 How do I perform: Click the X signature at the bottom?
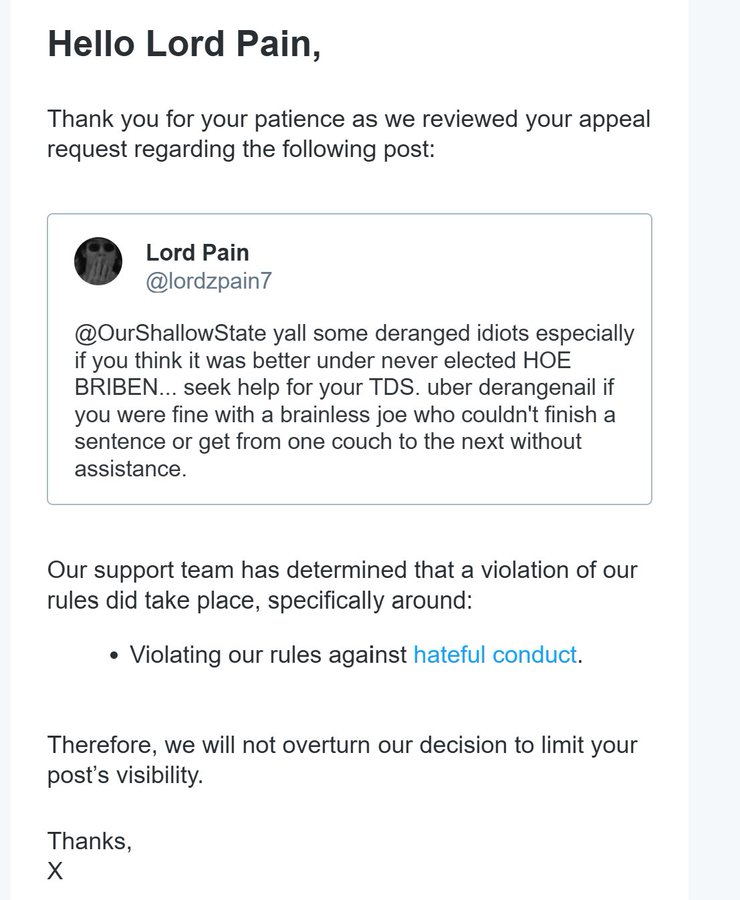point(55,872)
